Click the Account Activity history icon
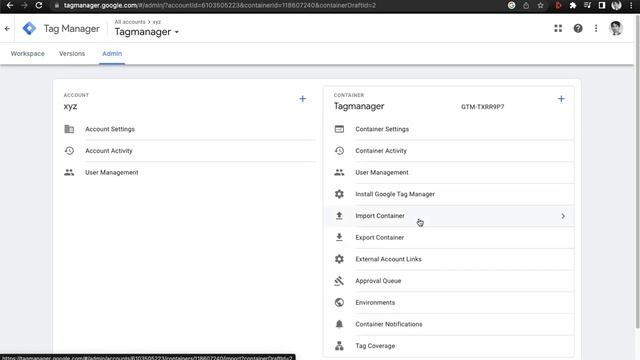The image size is (640, 360). (x=69, y=151)
